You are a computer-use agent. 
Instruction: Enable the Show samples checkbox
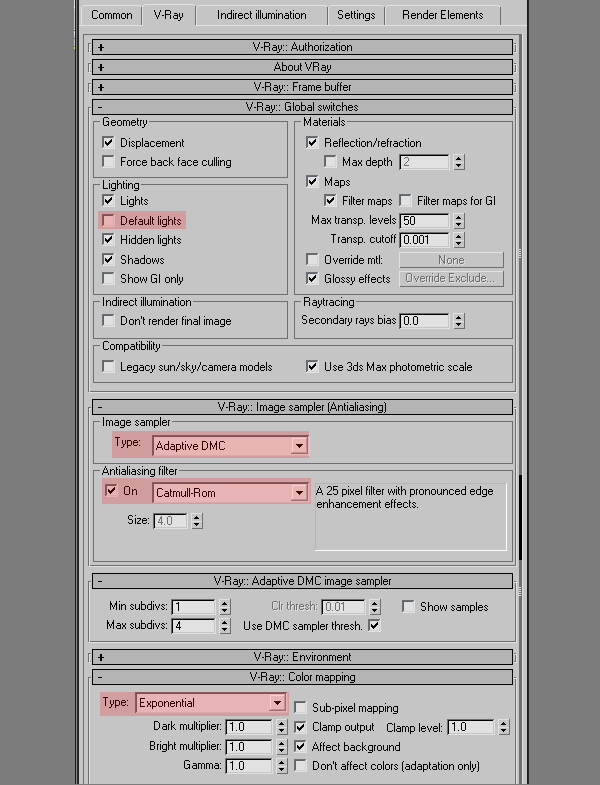tap(408, 607)
